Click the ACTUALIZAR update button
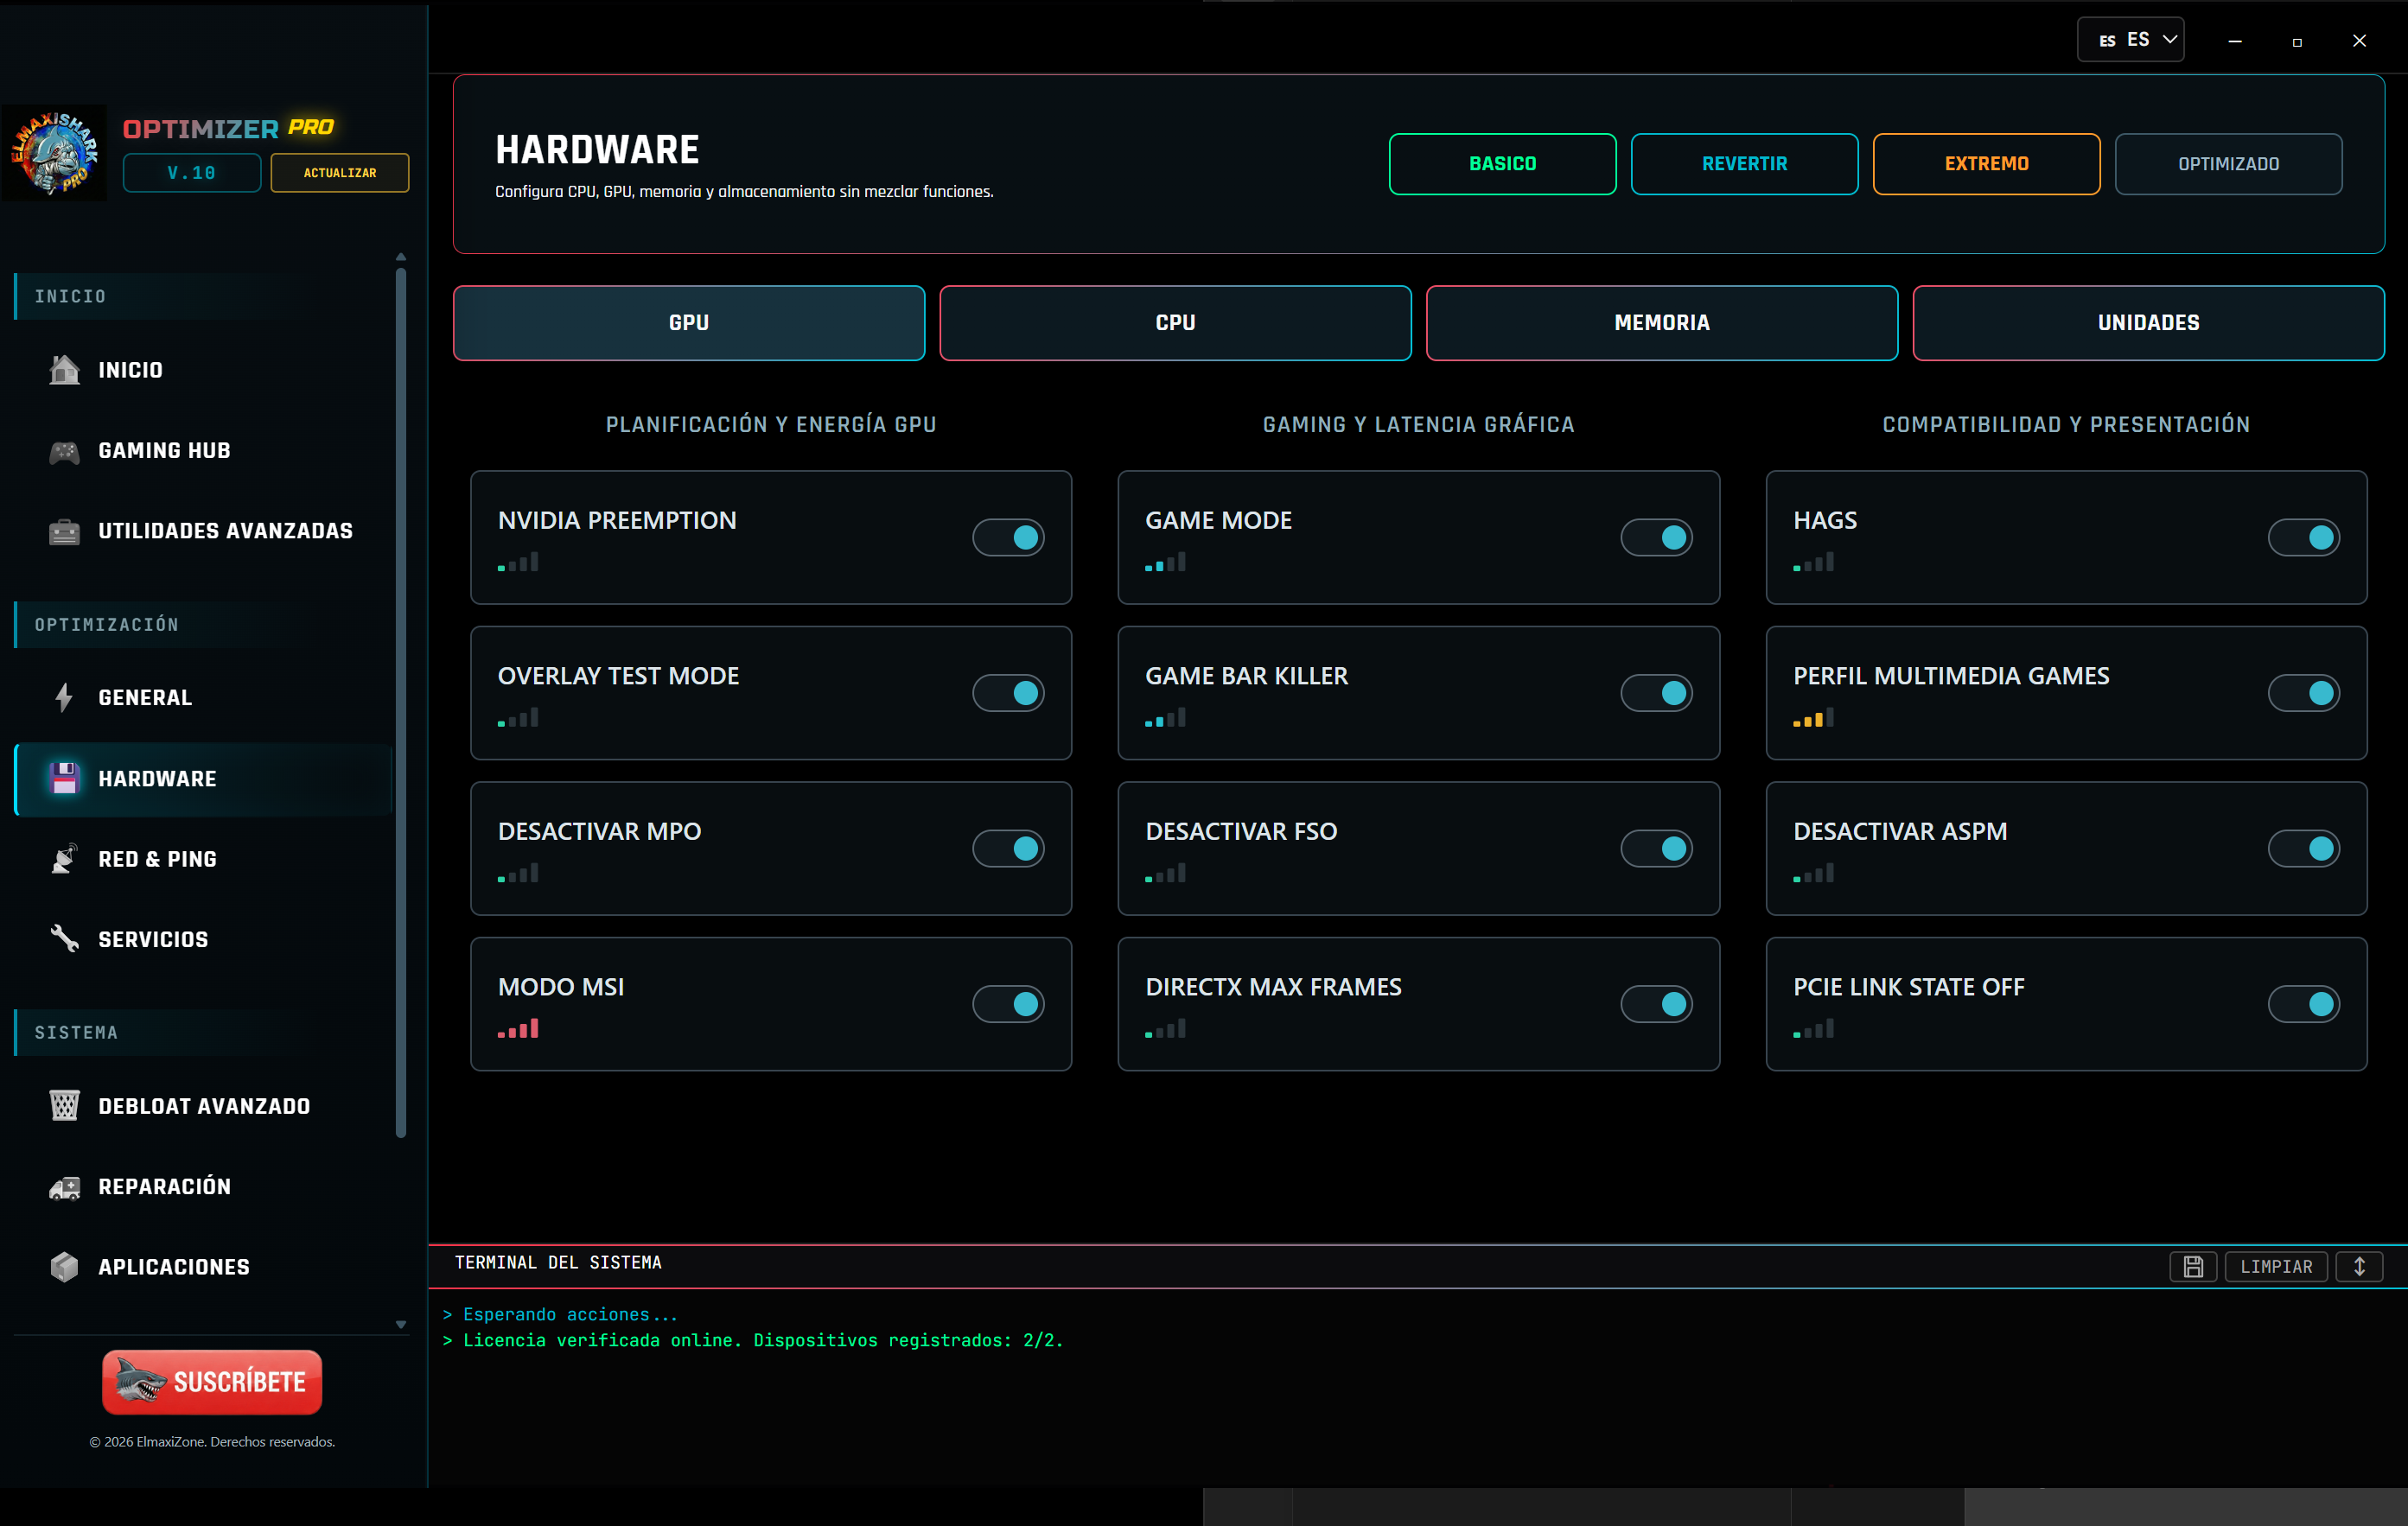 (x=340, y=173)
